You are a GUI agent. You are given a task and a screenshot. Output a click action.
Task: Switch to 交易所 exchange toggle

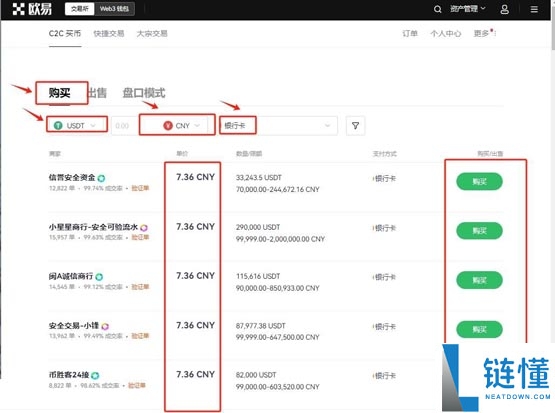coord(80,9)
